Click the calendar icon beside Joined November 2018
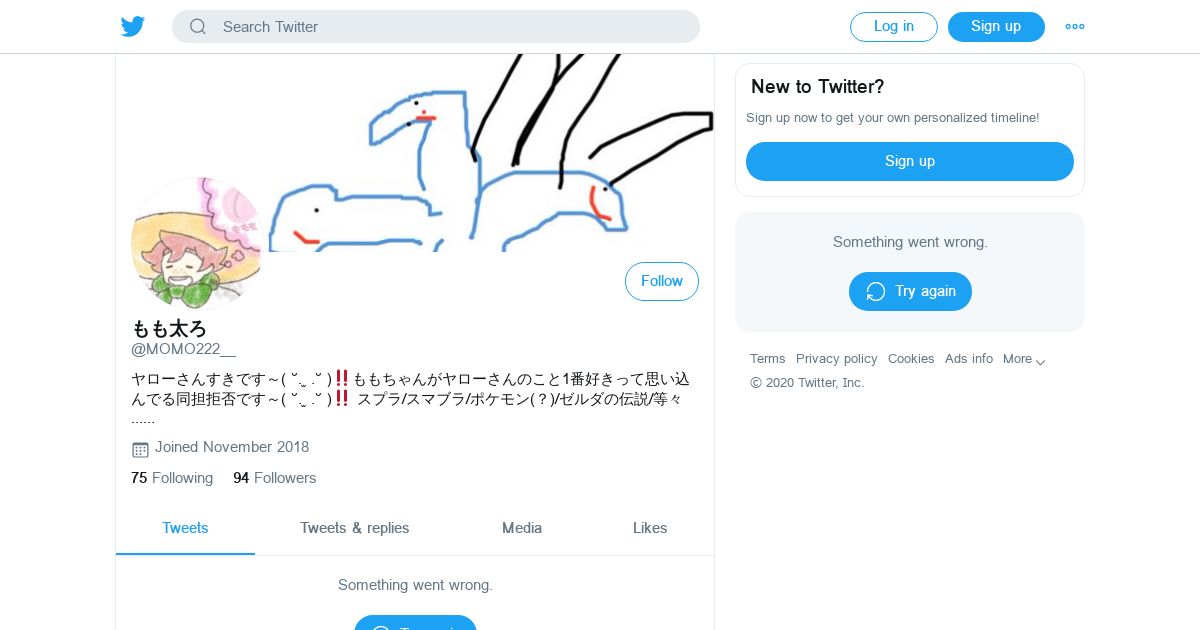The height and width of the screenshot is (630, 1200). (140, 449)
